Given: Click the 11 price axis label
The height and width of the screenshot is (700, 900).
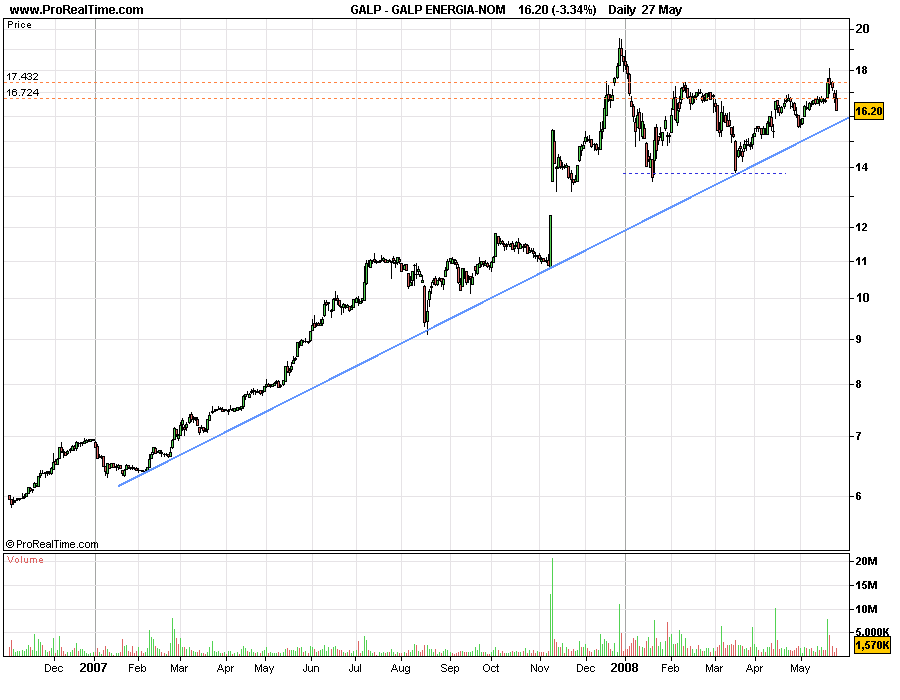Looking at the screenshot, I should point(861,261).
